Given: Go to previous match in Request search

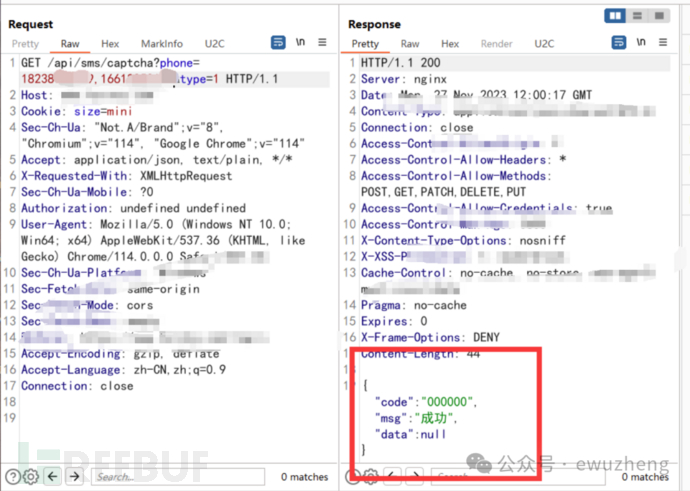Looking at the screenshot, I should point(53,476).
